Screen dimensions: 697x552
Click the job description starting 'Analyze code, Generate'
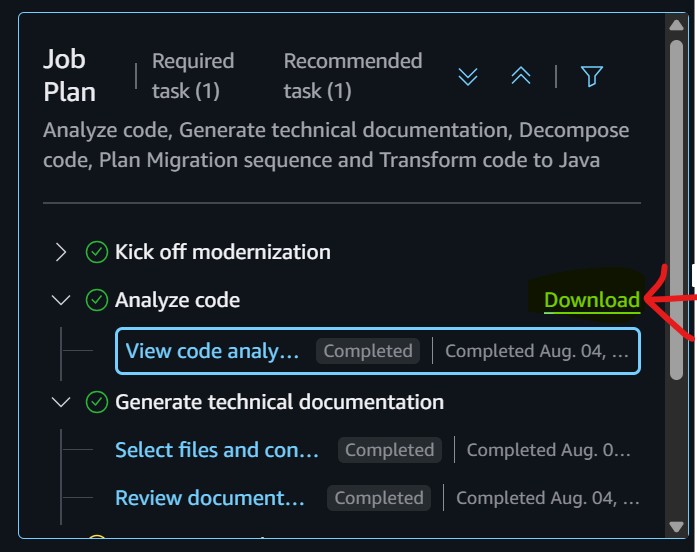pos(336,145)
